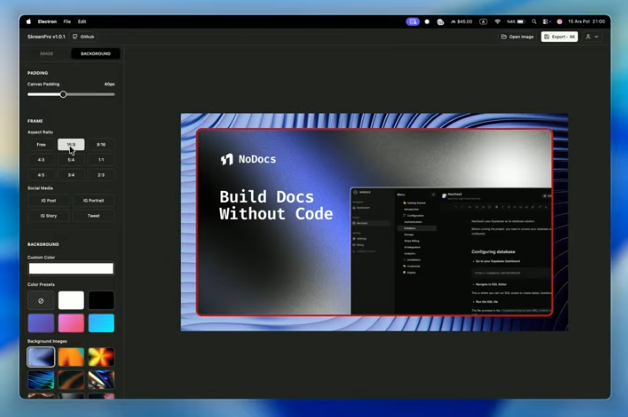Screen dimensions: 628x417
Task: Choose the IG Post social preset
Action: tap(48, 200)
